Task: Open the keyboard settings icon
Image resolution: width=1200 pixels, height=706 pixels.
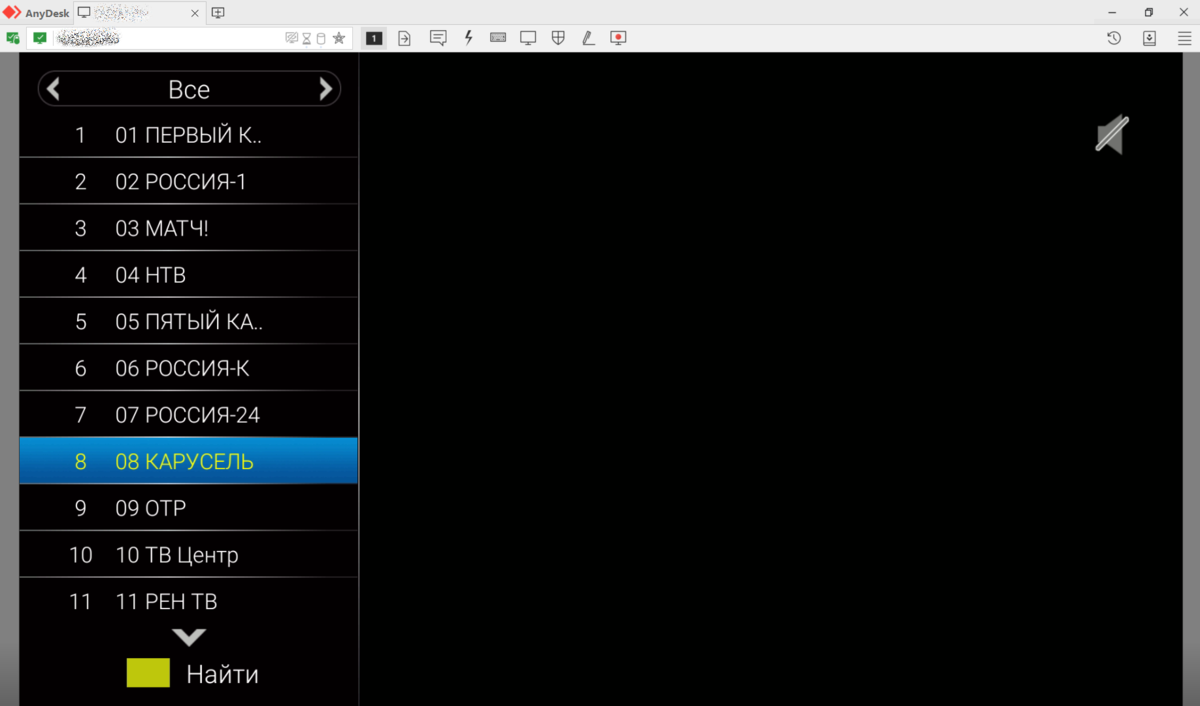Action: click(498, 38)
